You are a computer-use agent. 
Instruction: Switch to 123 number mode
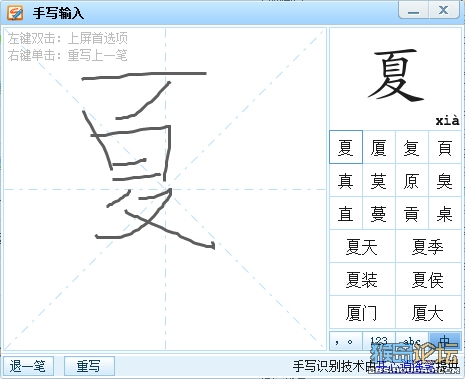pyautogui.click(x=379, y=341)
